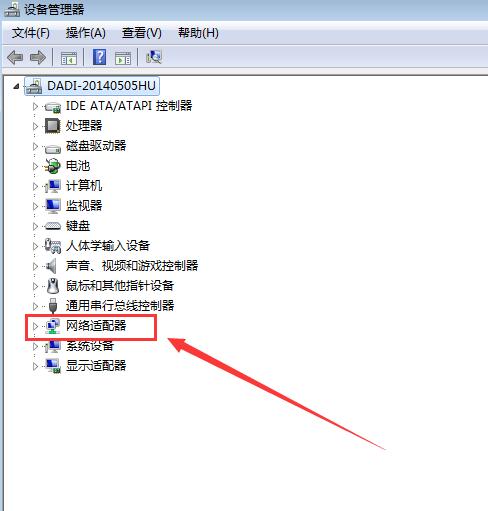
Task: Toggle the console tree pane toolbar icon
Action: point(69,58)
